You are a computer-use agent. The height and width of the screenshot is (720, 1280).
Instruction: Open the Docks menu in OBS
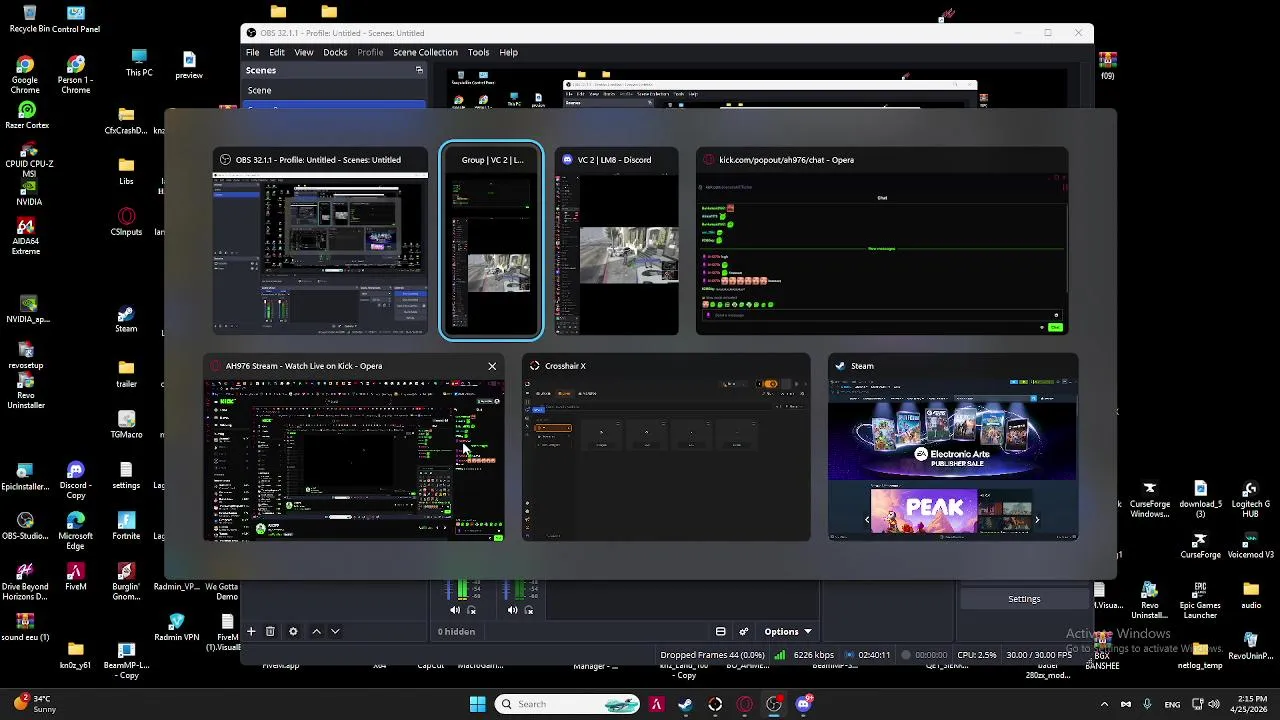[x=335, y=52]
